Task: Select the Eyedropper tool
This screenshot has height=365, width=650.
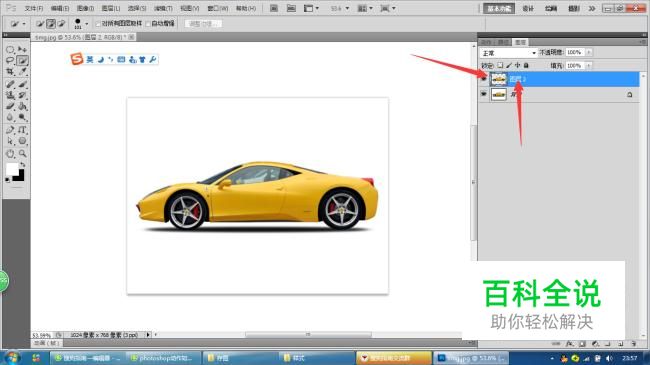Action: point(22,72)
